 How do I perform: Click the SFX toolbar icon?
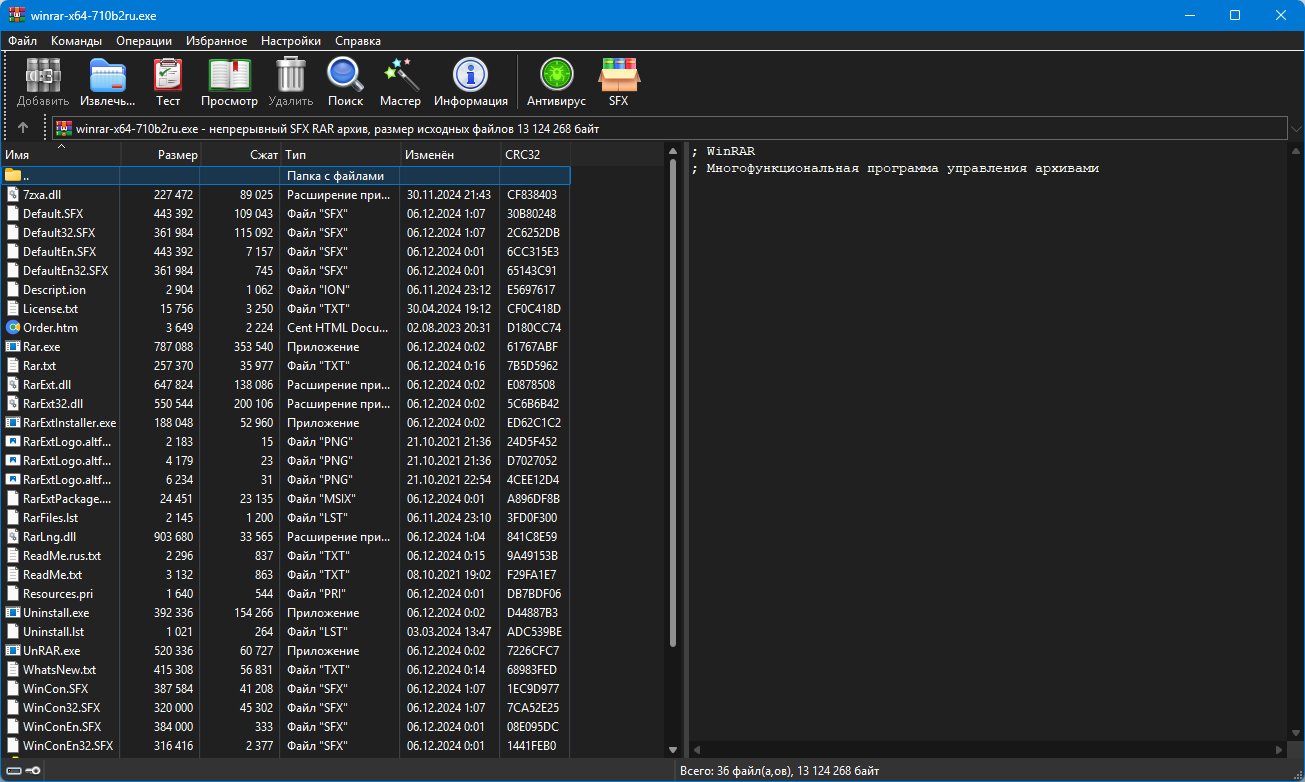click(618, 81)
